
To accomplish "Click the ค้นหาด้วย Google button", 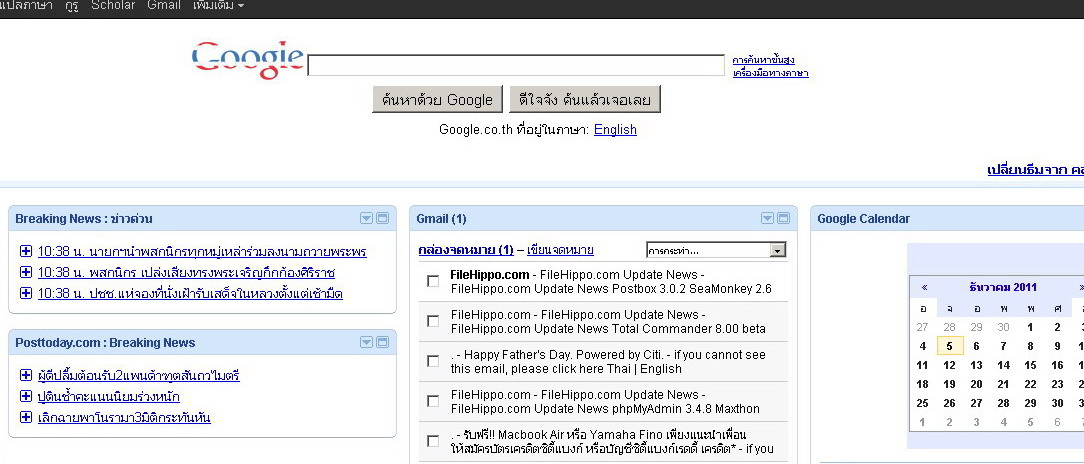I will [x=438, y=100].
